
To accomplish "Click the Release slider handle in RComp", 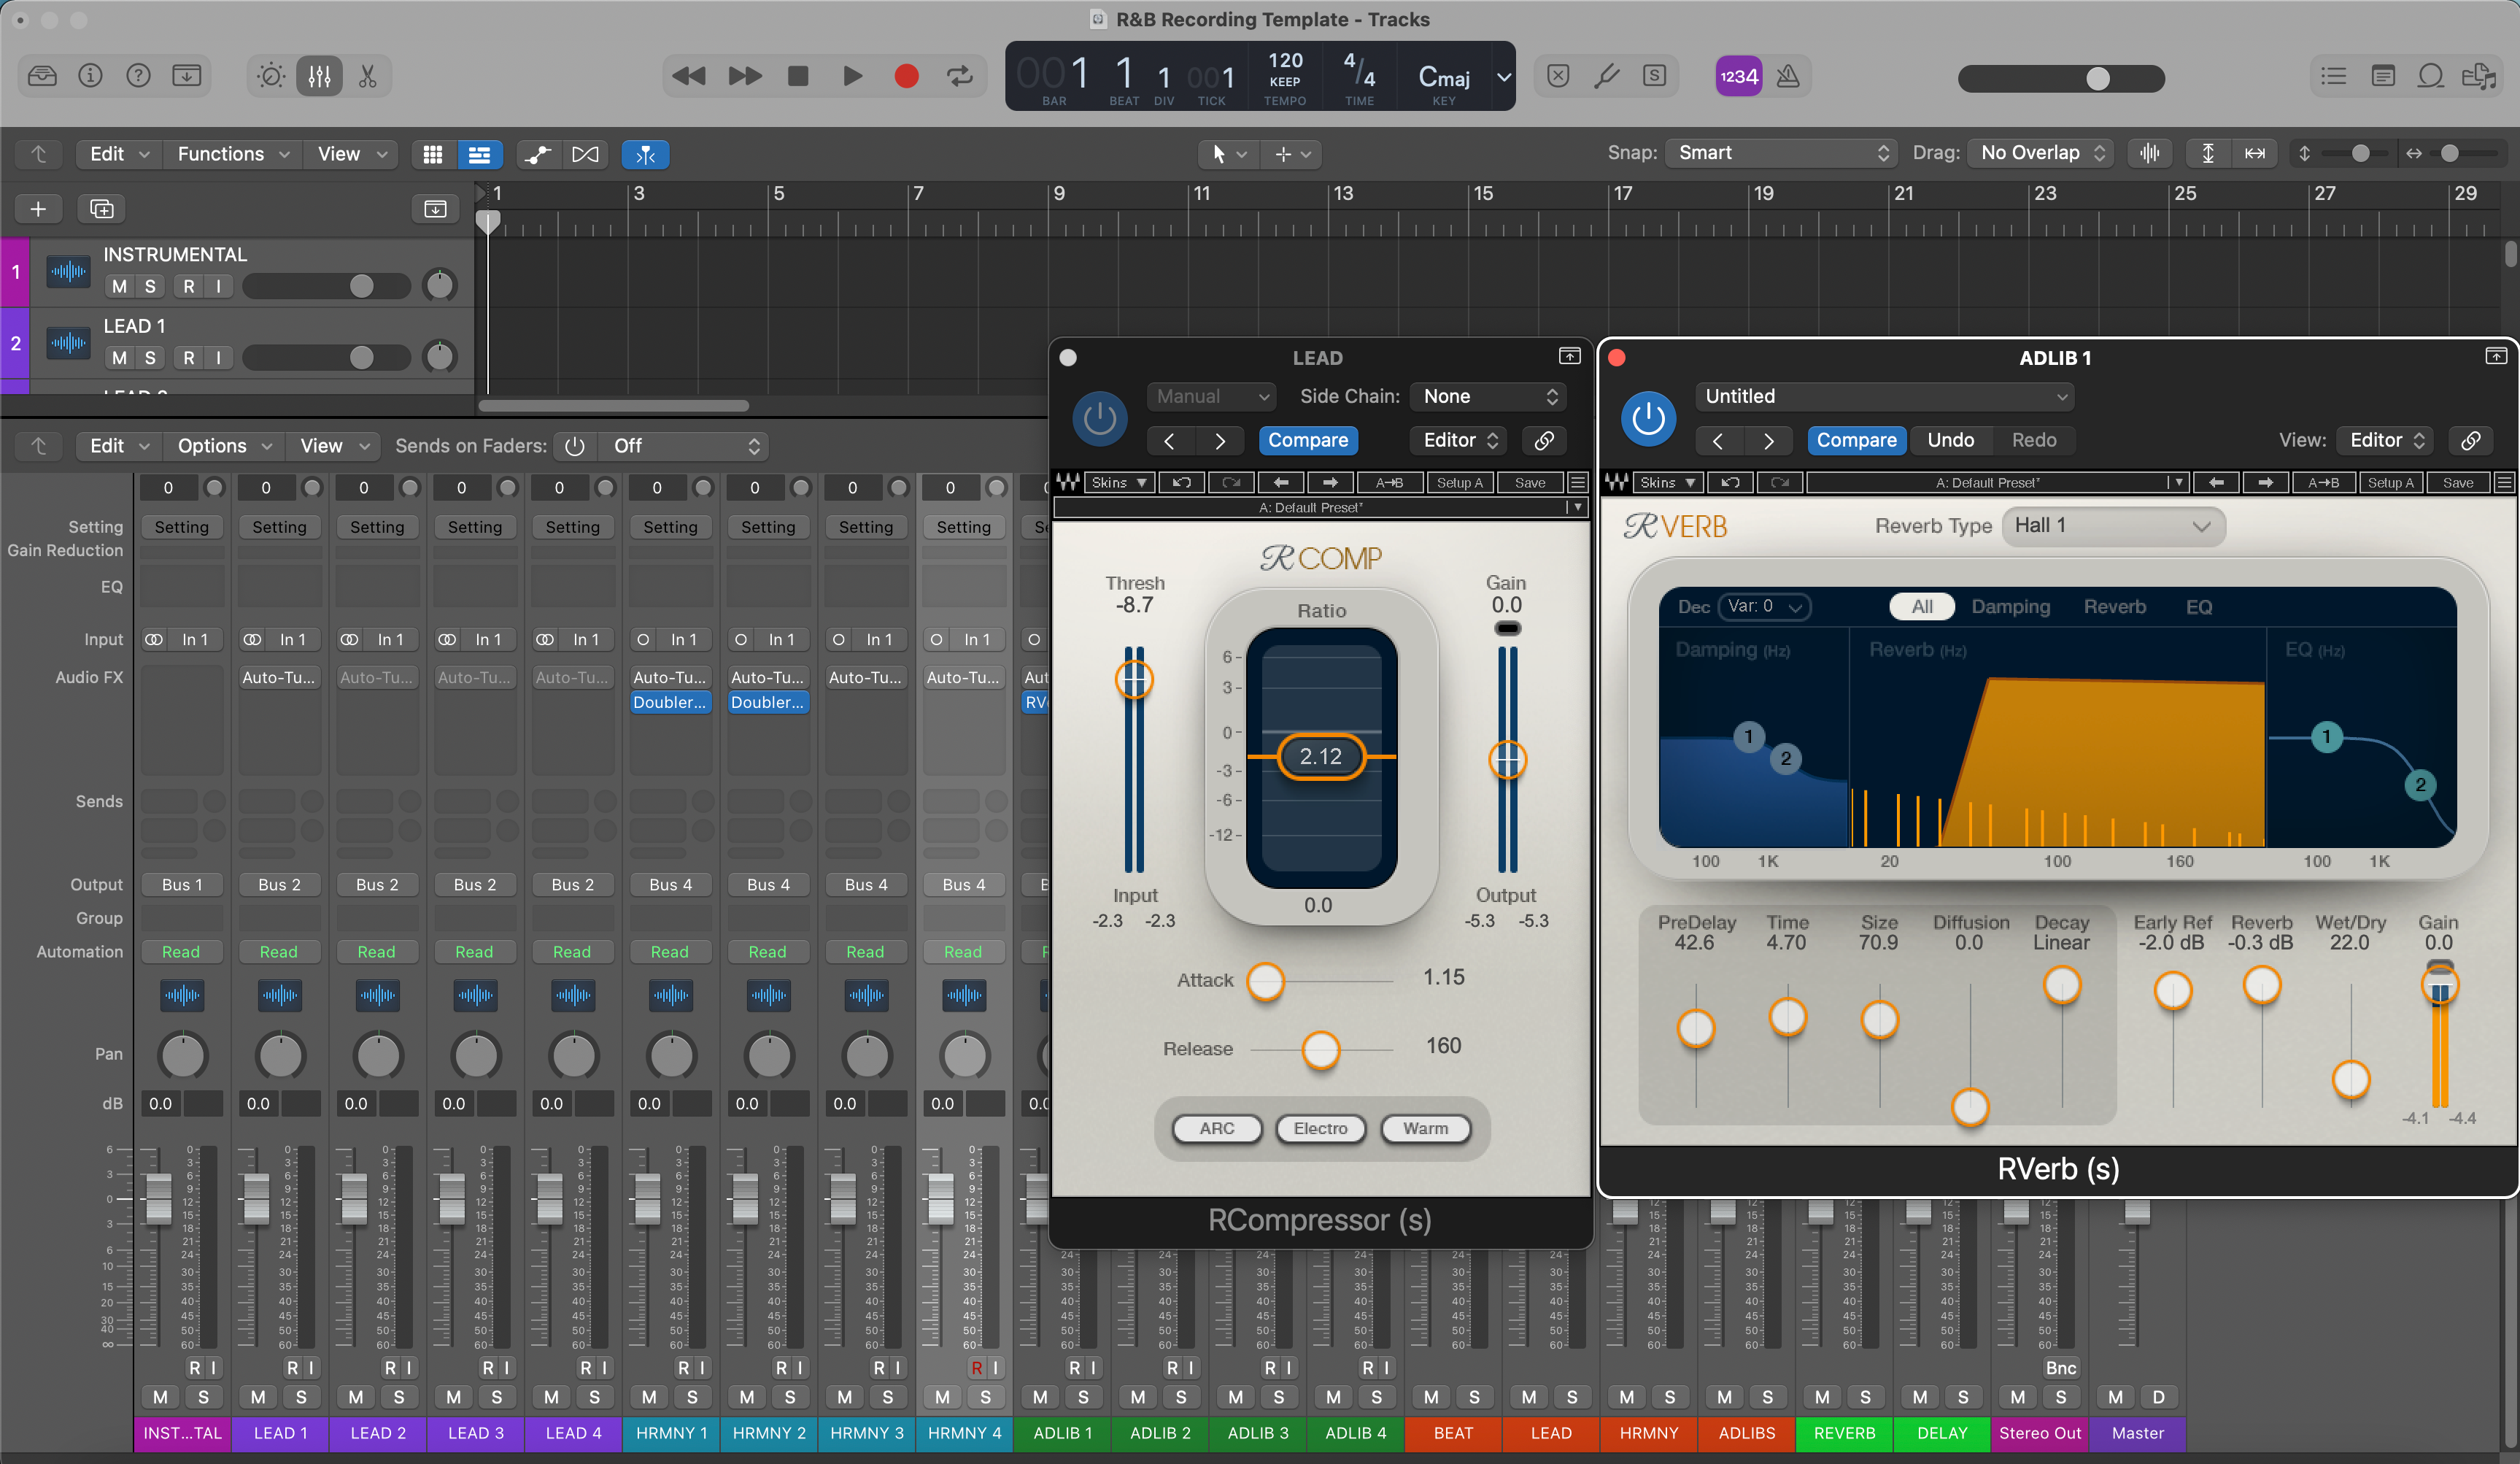I will pos(1320,1050).
